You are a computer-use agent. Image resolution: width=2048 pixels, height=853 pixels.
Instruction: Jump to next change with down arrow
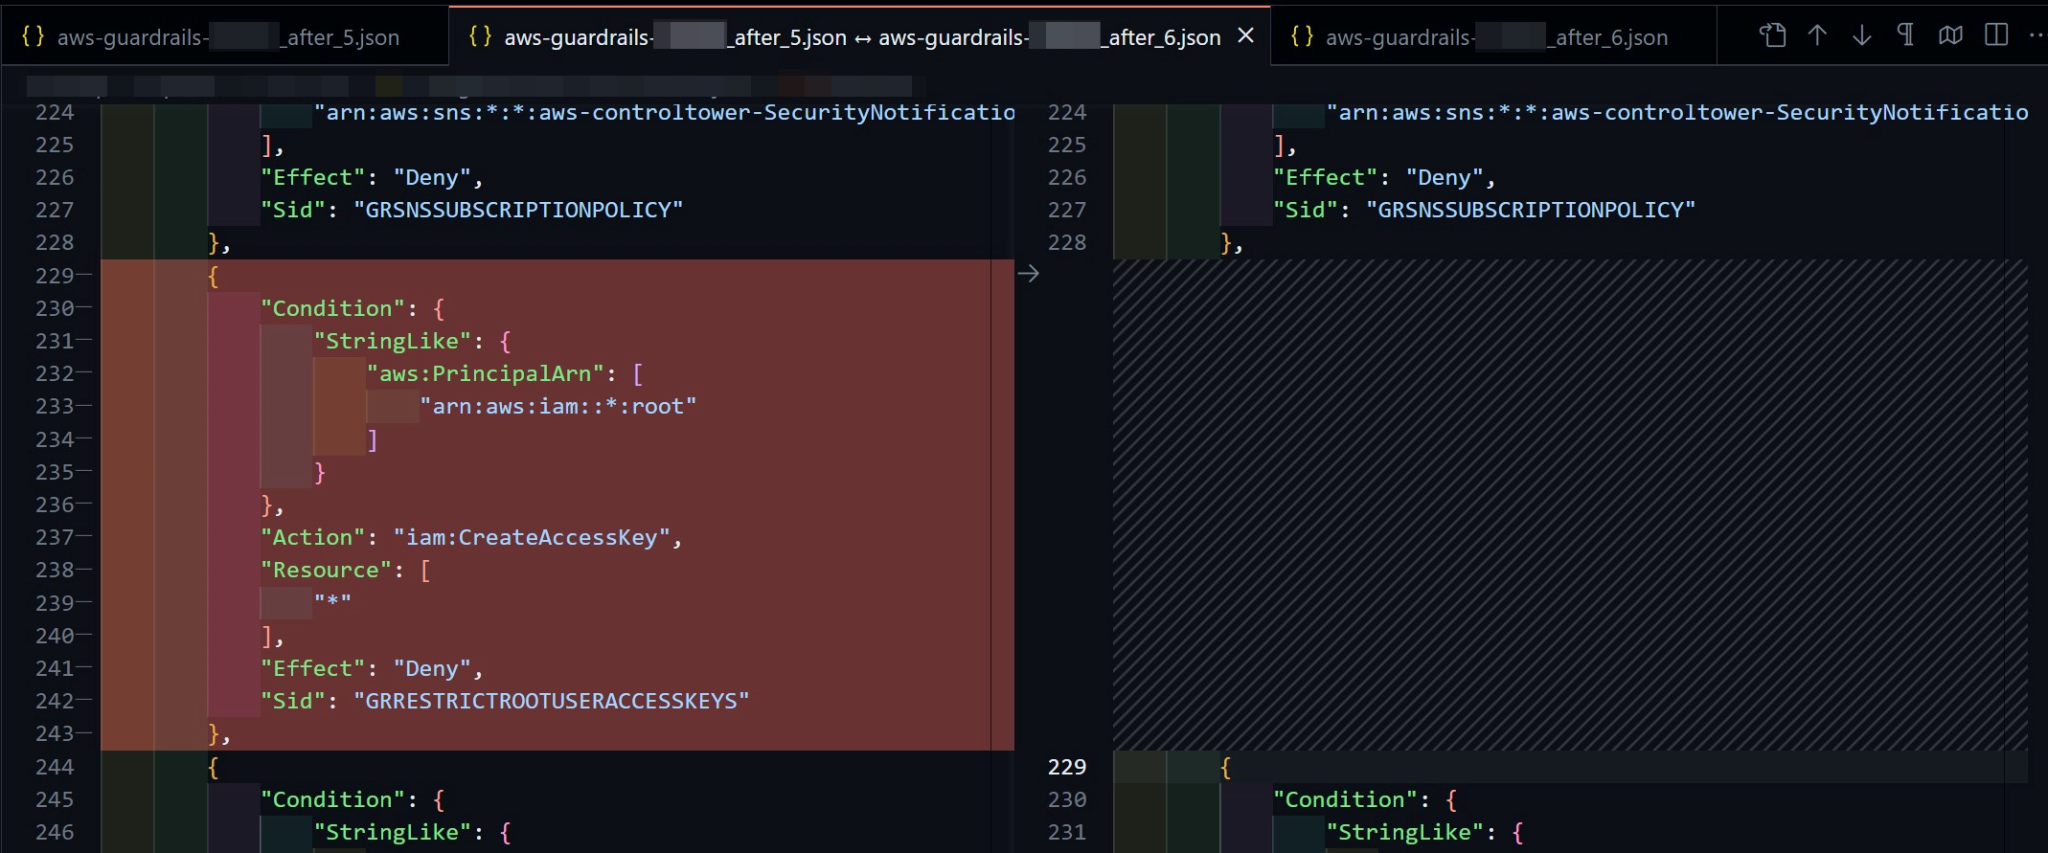click(x=1861, y=36)
